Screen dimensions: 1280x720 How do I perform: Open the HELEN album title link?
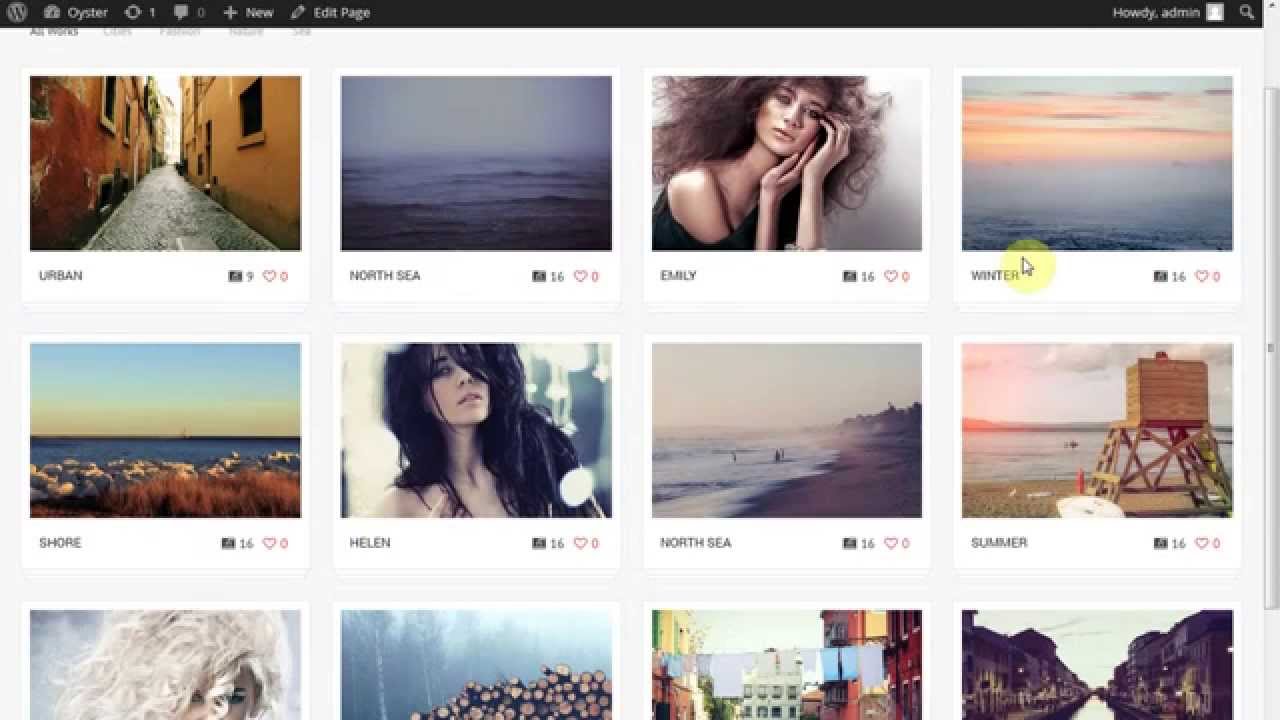coord(370,542)
